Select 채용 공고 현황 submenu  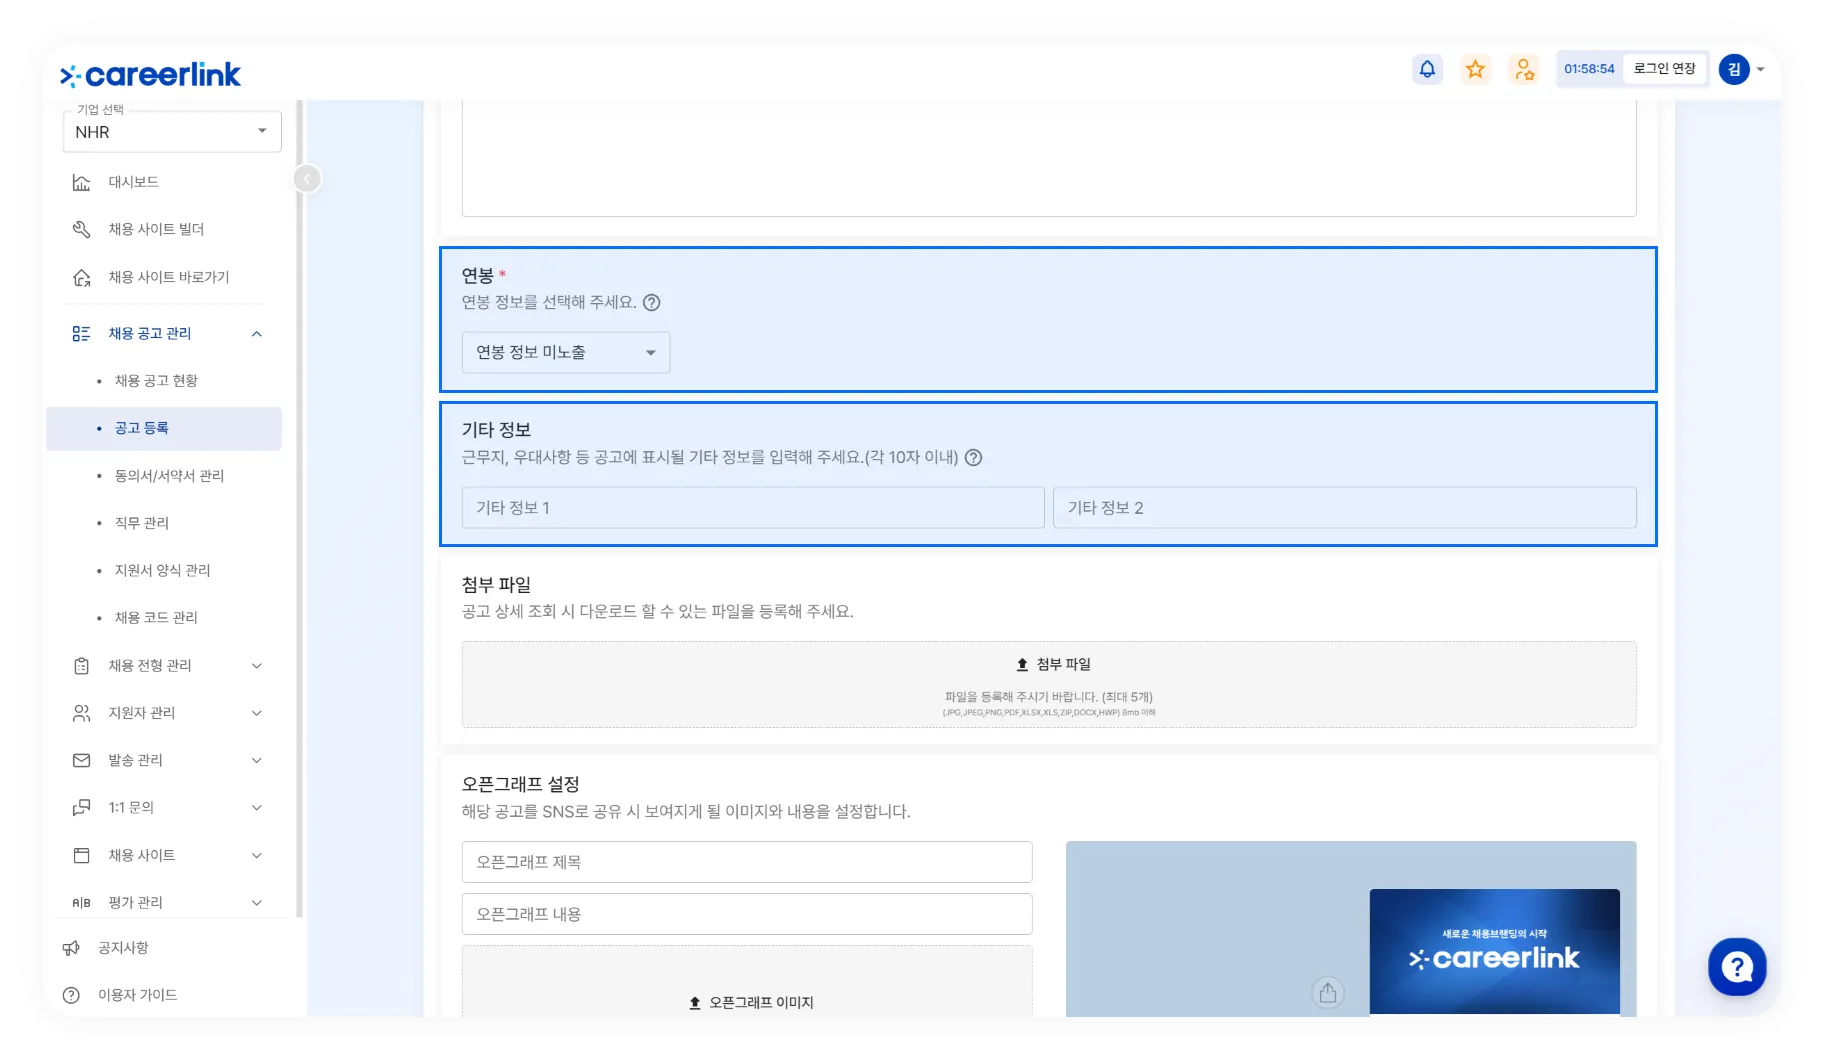pyautogui.click(x=156, y=381)
